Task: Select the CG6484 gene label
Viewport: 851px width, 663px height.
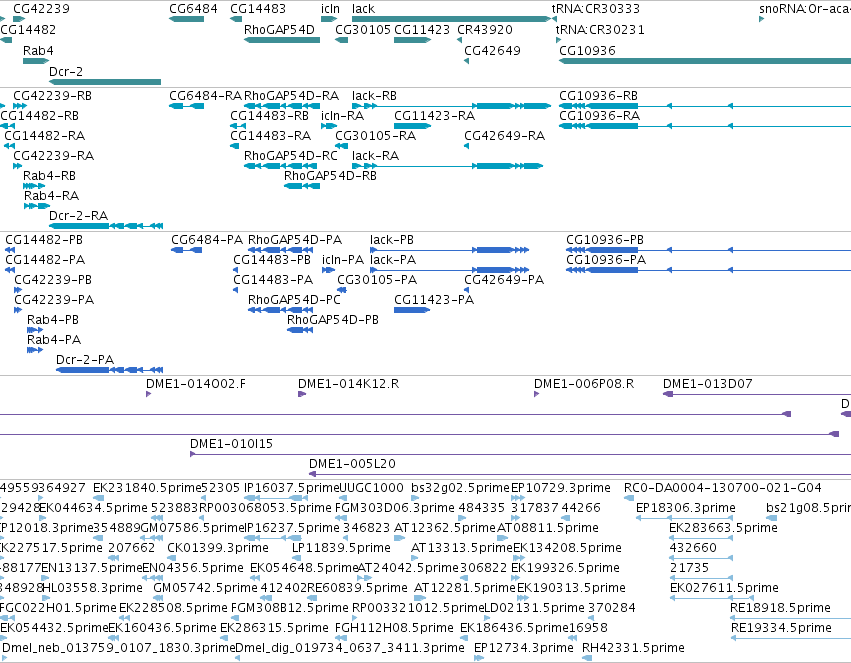Action: (x=193, y=9)
